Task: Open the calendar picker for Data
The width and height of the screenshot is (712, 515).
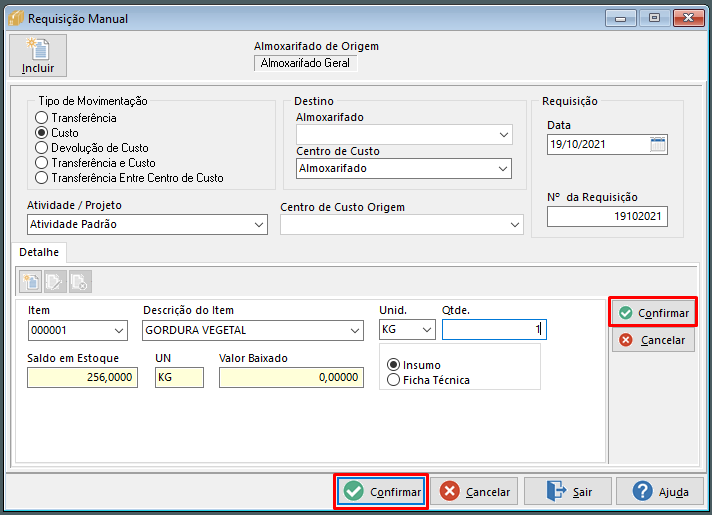Action: [x=658, y=144]
